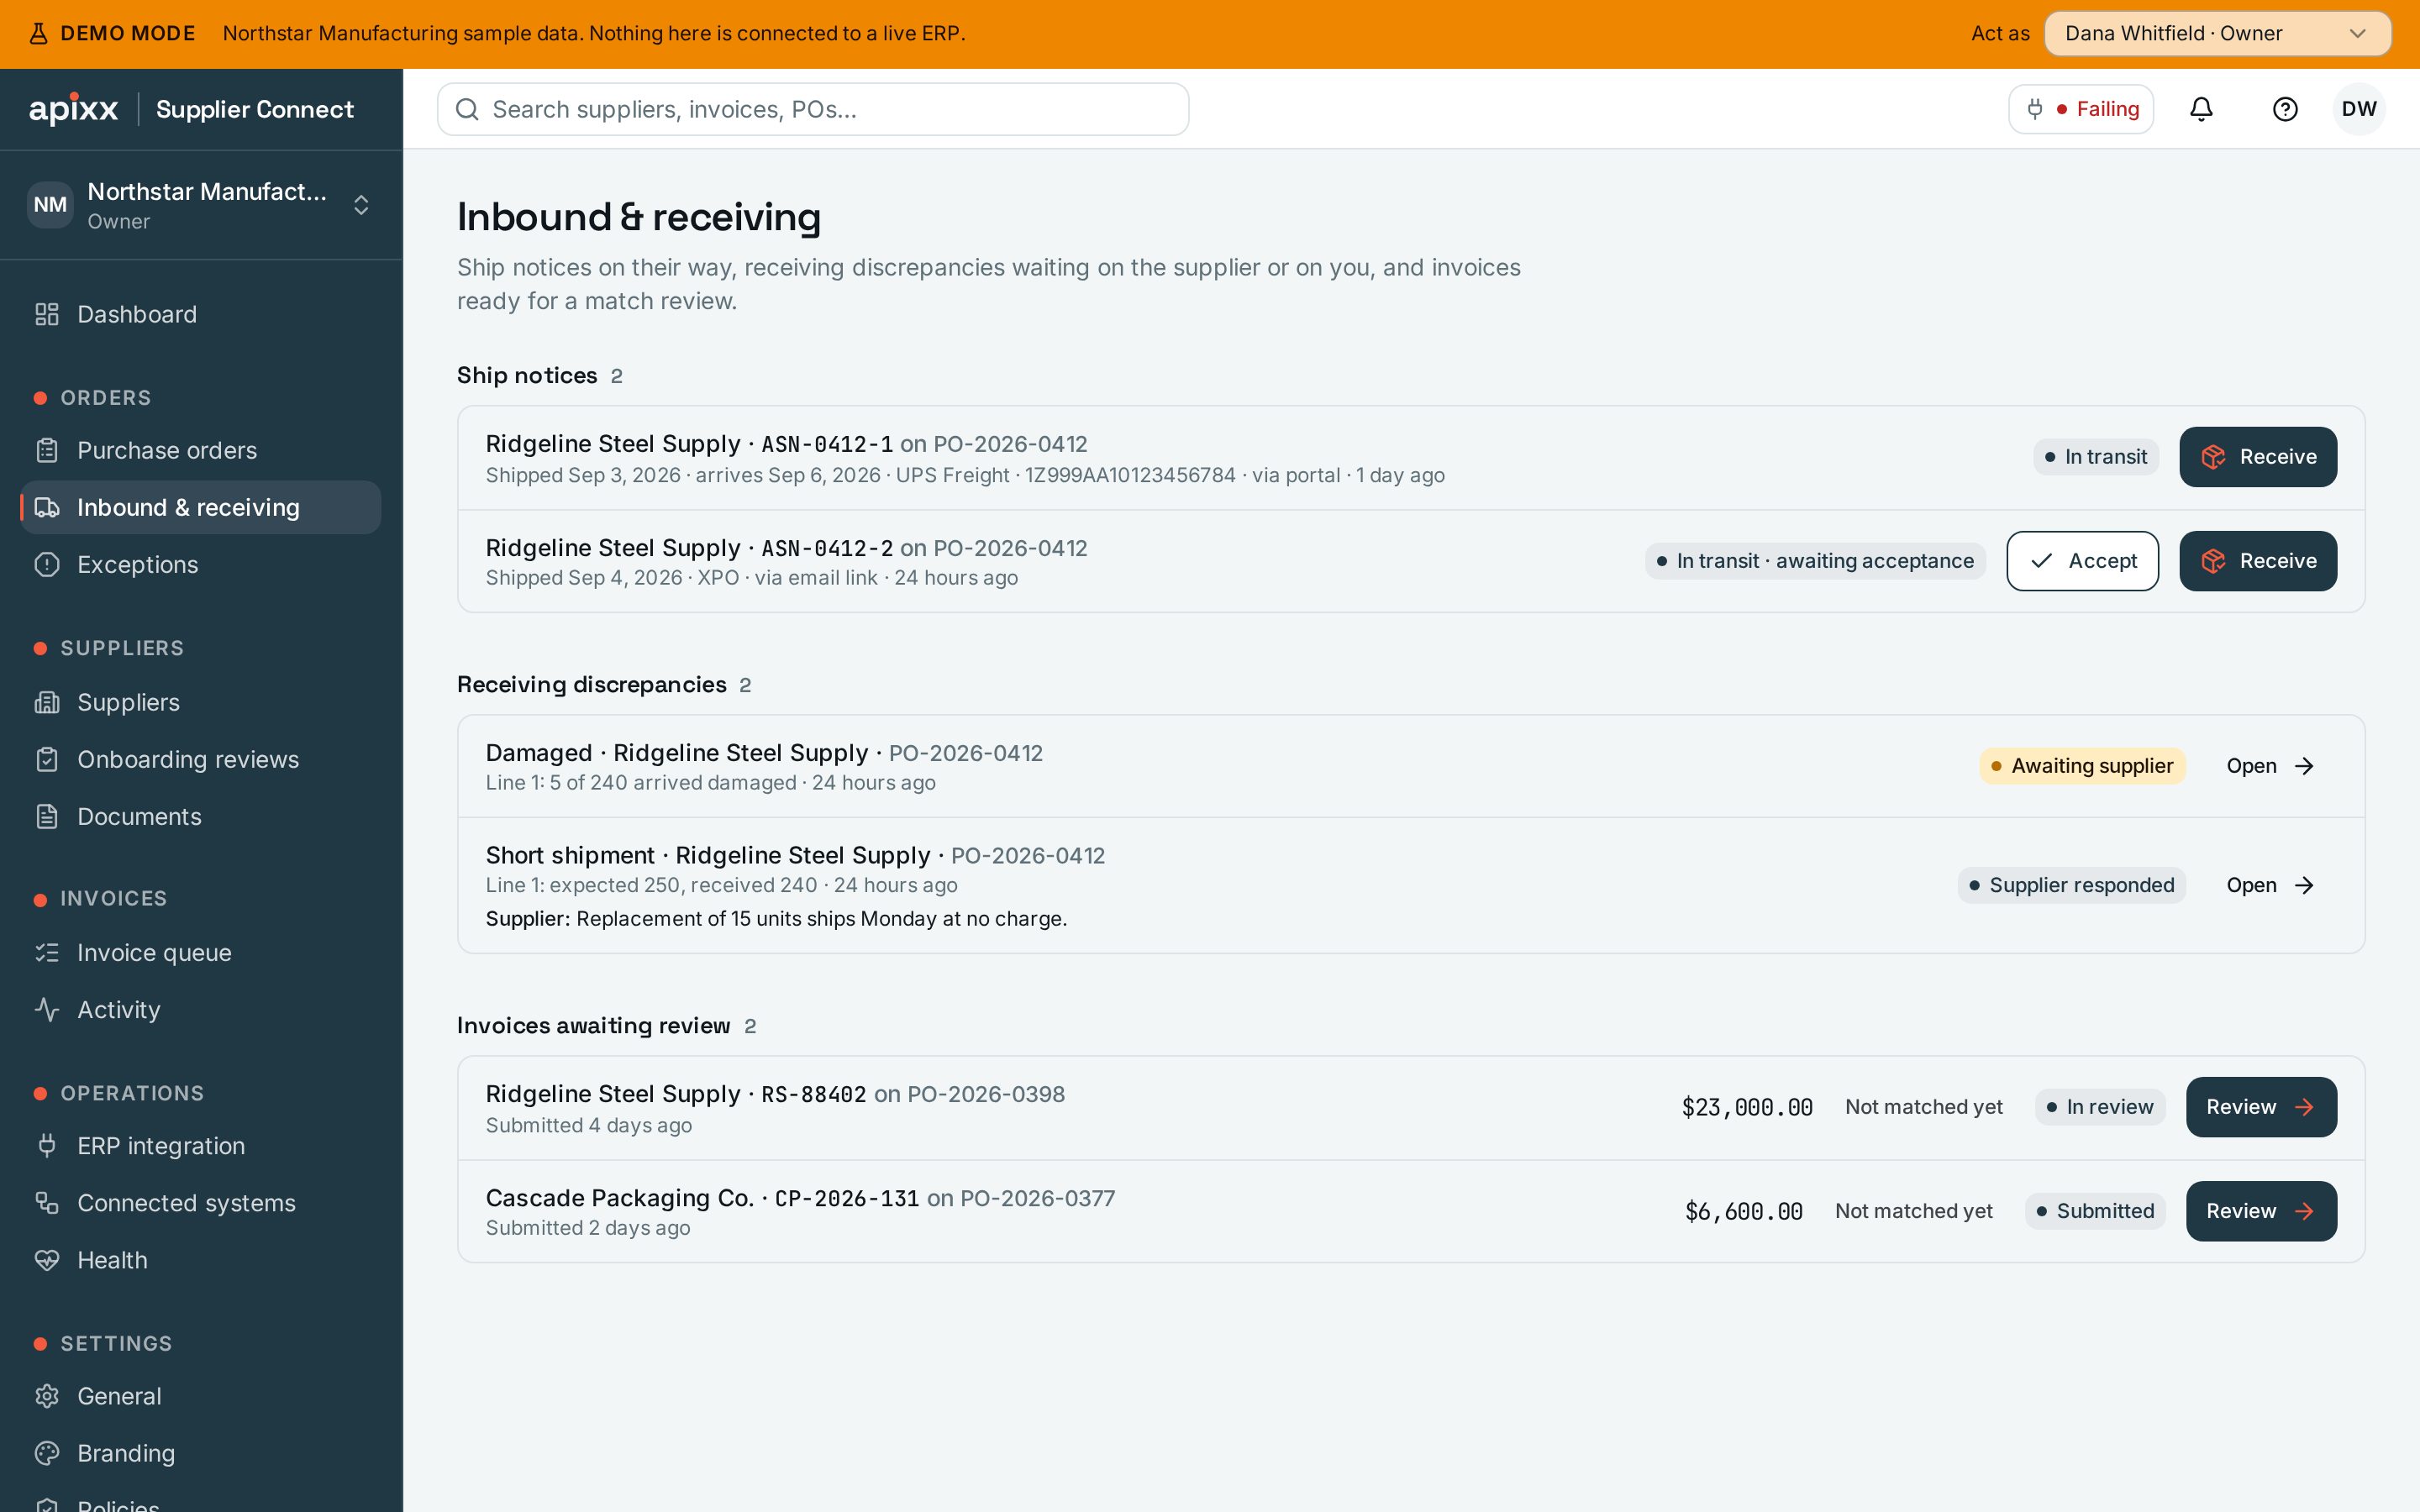Click the Failing ERP status indicator
The width and height of the screenshot is (2420, 1512).
click(2081, 109)
